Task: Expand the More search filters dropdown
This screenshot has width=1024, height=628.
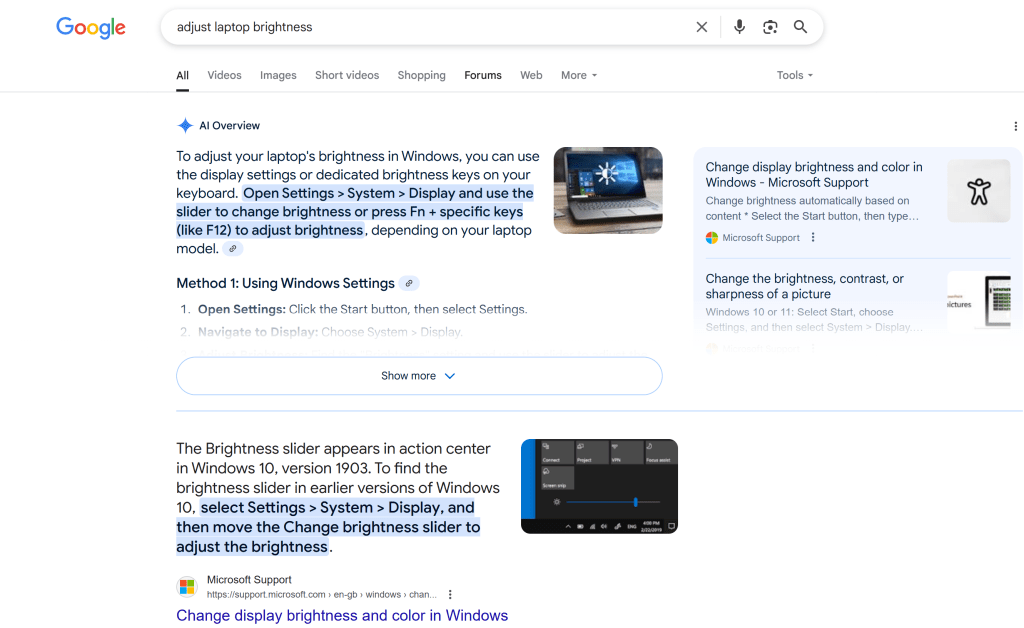Action: (x=579, y=75)
